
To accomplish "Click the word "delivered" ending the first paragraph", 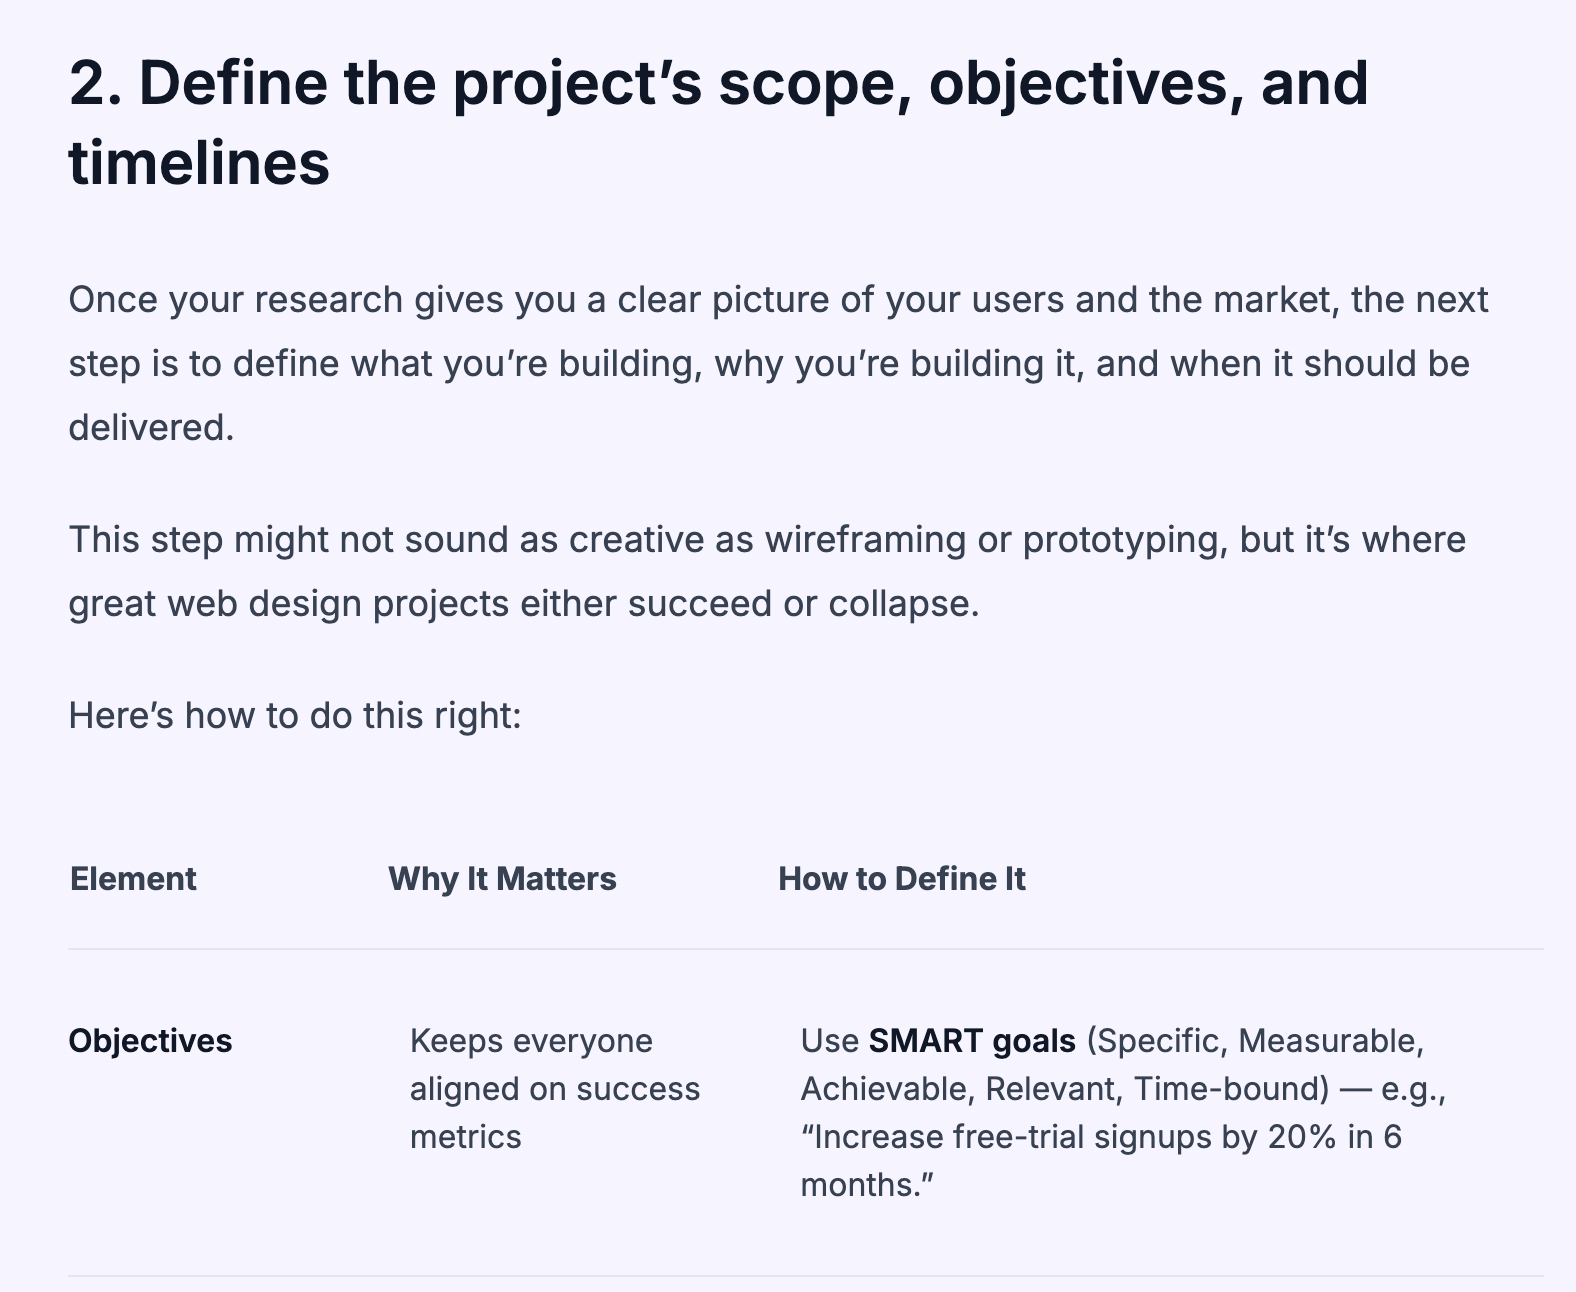I will (149, 428).
